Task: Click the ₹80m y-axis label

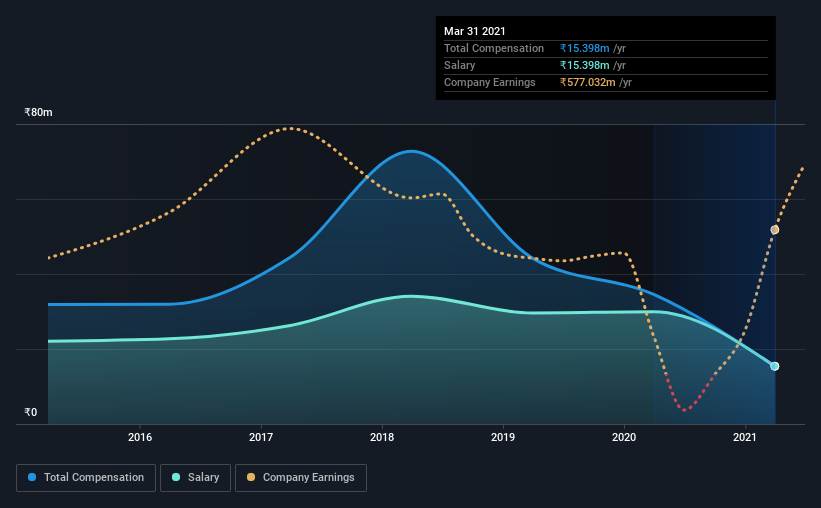Action: 38,112
